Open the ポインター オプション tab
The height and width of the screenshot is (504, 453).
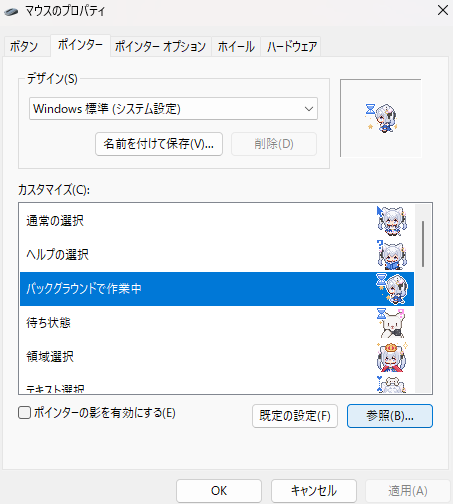(x=161, y=46)
